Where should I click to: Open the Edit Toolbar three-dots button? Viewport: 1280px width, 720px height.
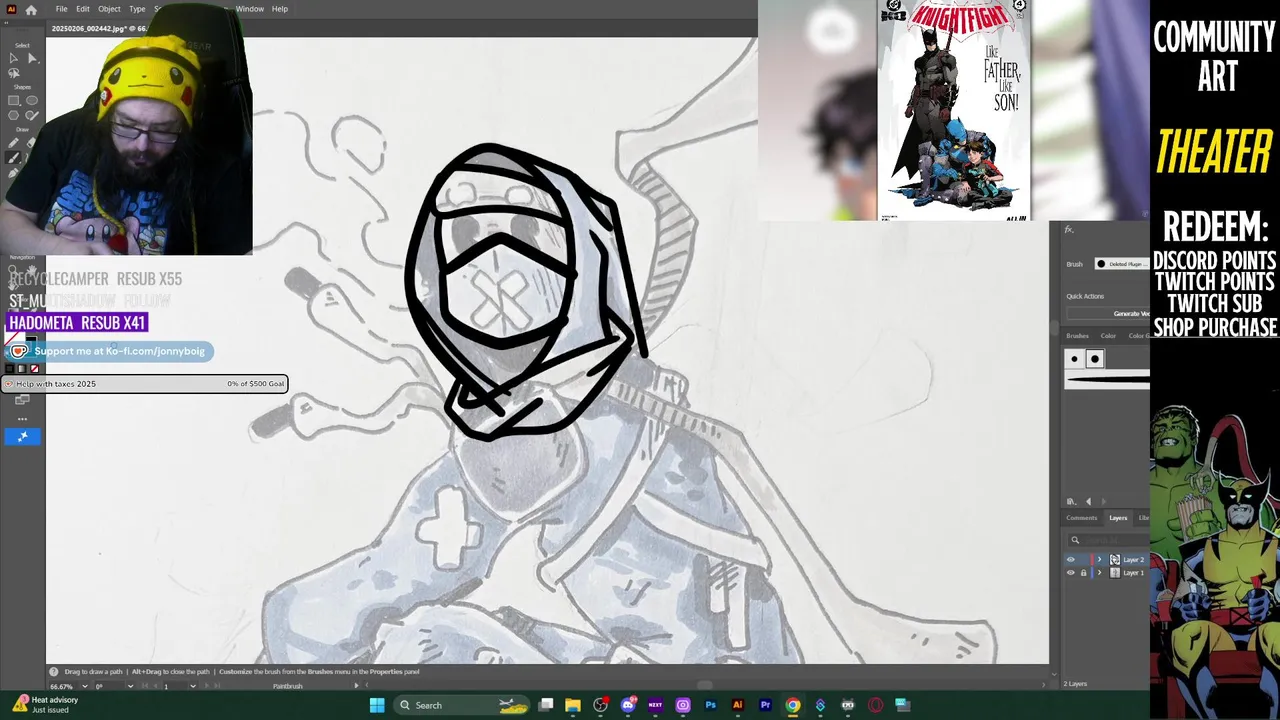tap(22, 419)
